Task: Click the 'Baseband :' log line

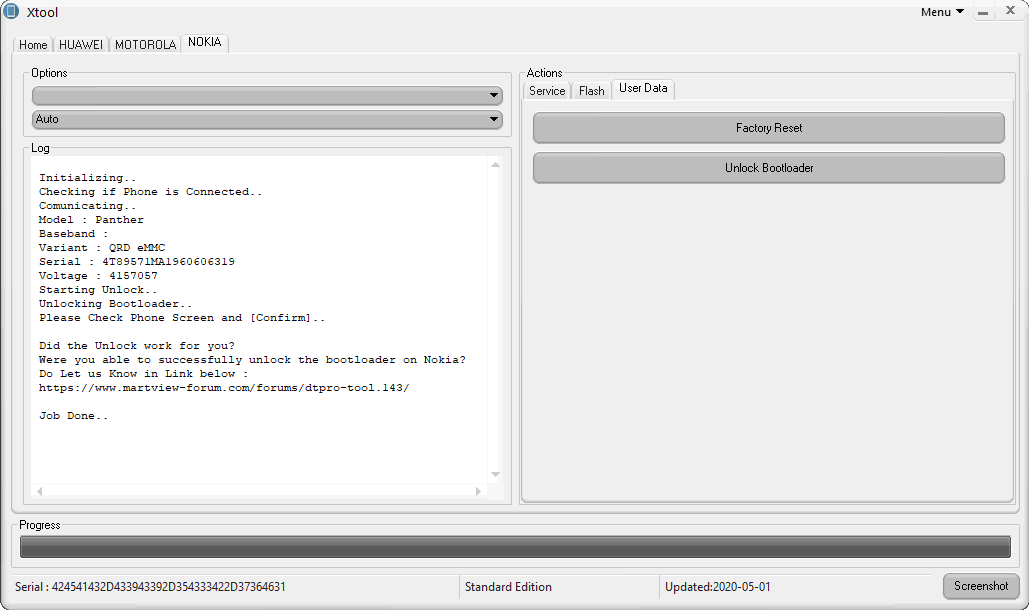Action: click(74, 234)
